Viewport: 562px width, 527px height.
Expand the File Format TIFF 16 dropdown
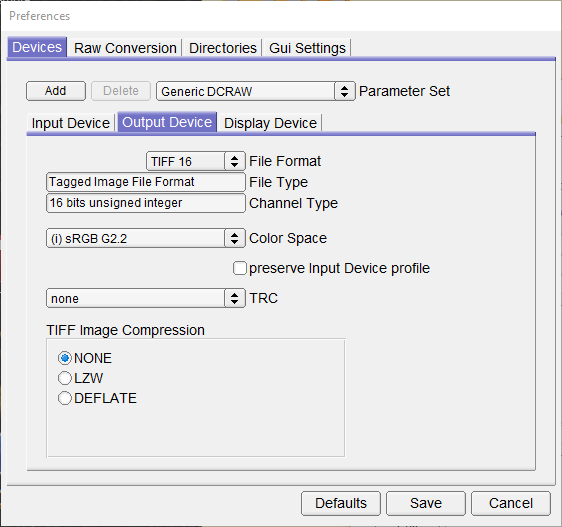(234, 161)
